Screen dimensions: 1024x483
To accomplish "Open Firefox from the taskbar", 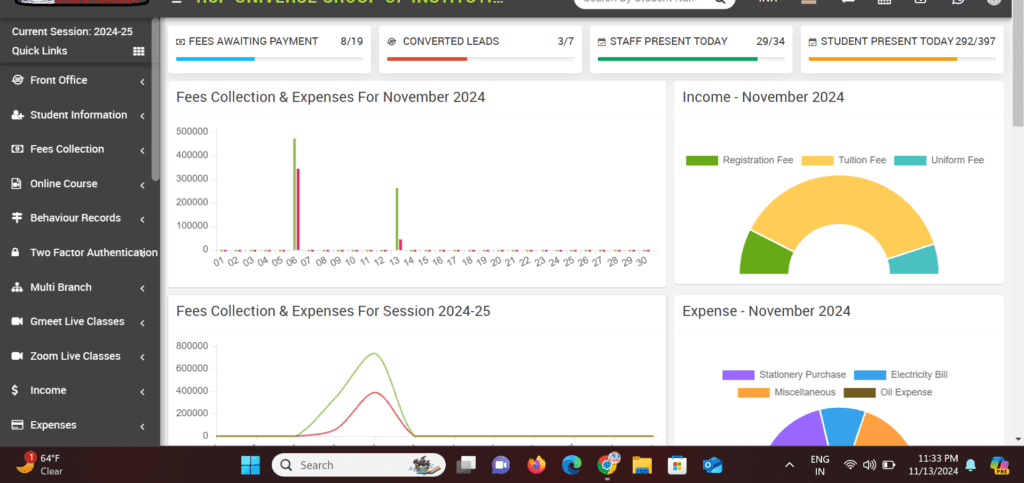I will (x=537, y=465).
